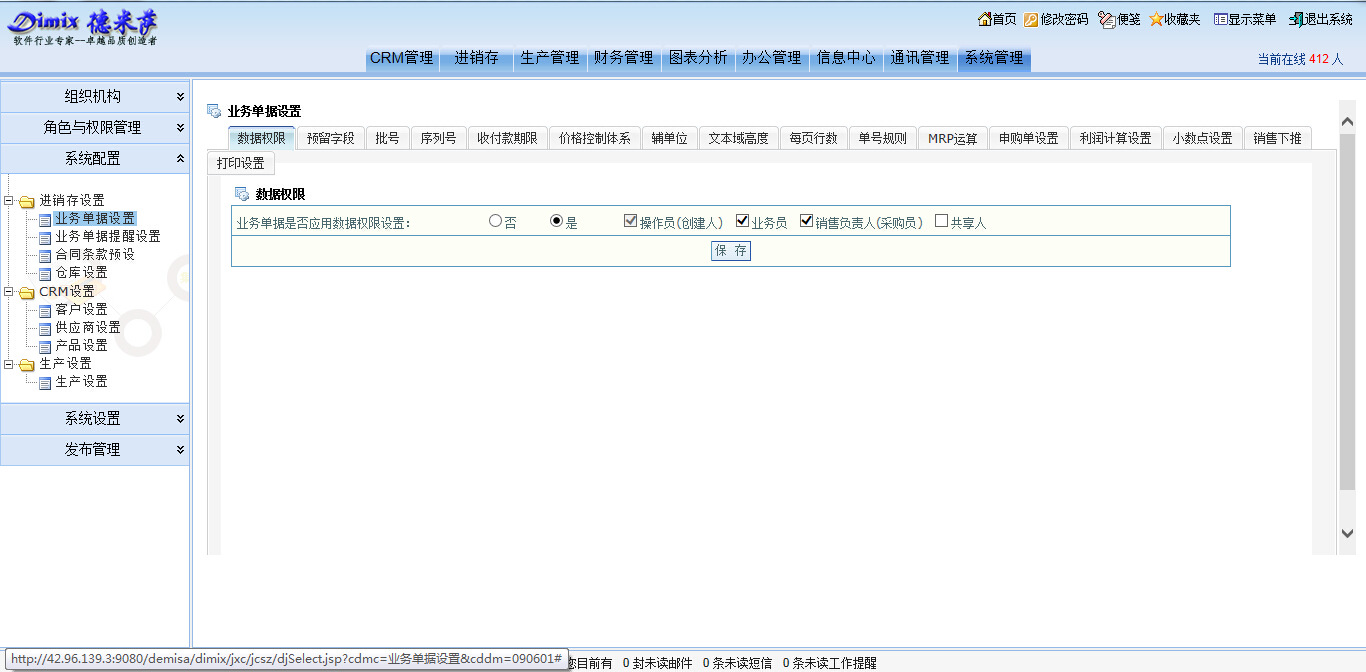Image resolution: width=1366 pixels, height=672 pixels.
Task: Click the 保存 button
Action: click(x=730, y=251)
